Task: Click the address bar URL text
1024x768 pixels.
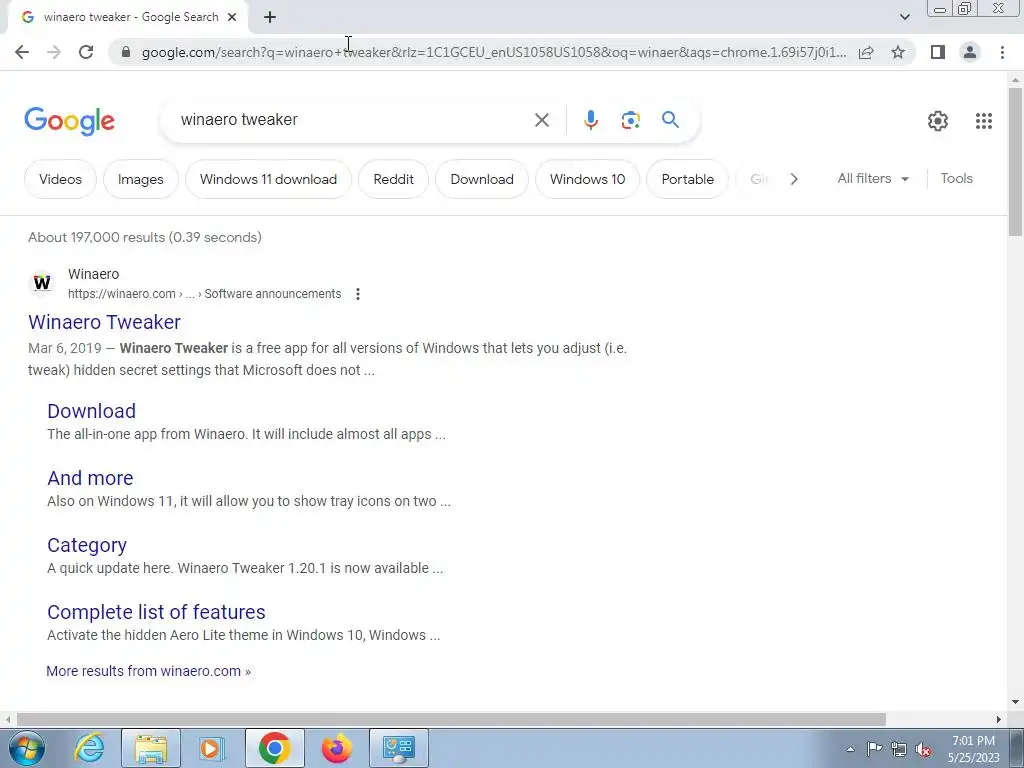Action: [494, 52]
